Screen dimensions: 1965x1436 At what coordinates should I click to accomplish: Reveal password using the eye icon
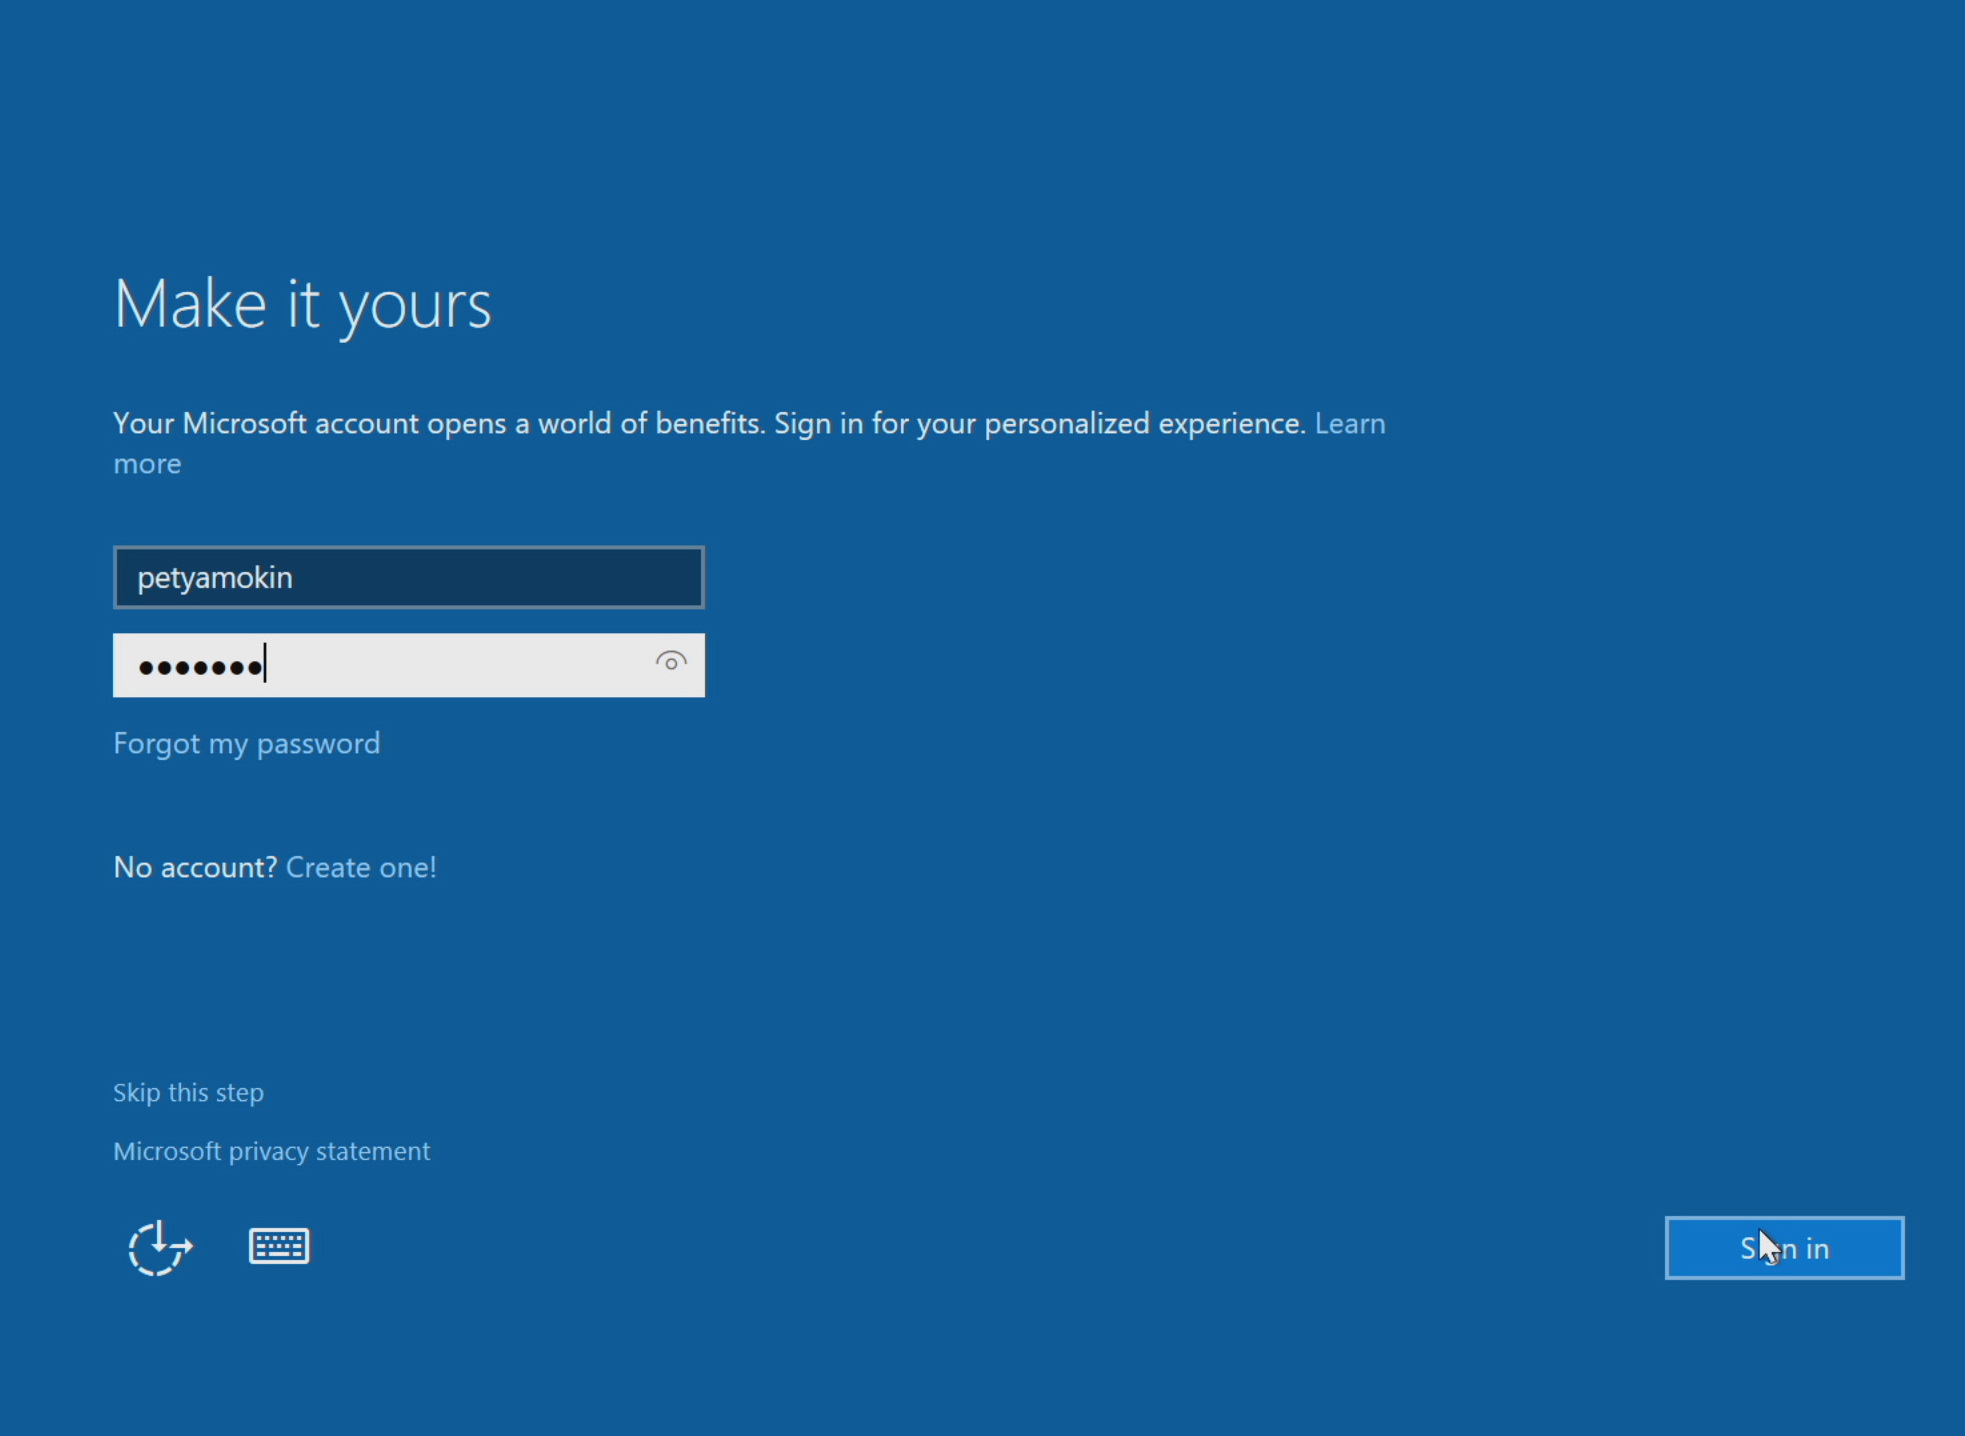coord(671,662)
